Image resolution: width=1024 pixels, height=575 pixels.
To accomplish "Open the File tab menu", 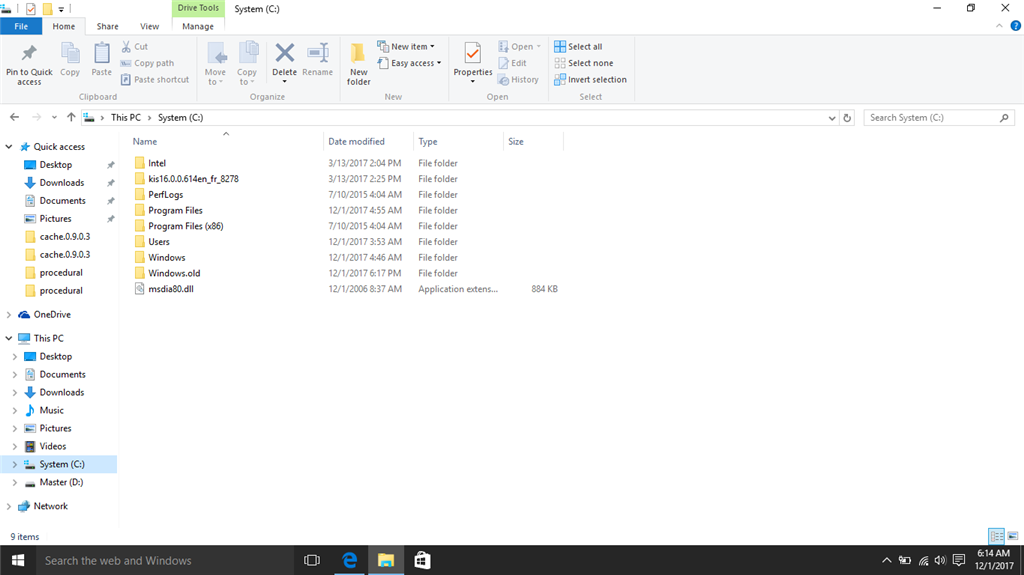I will (21, 26).
